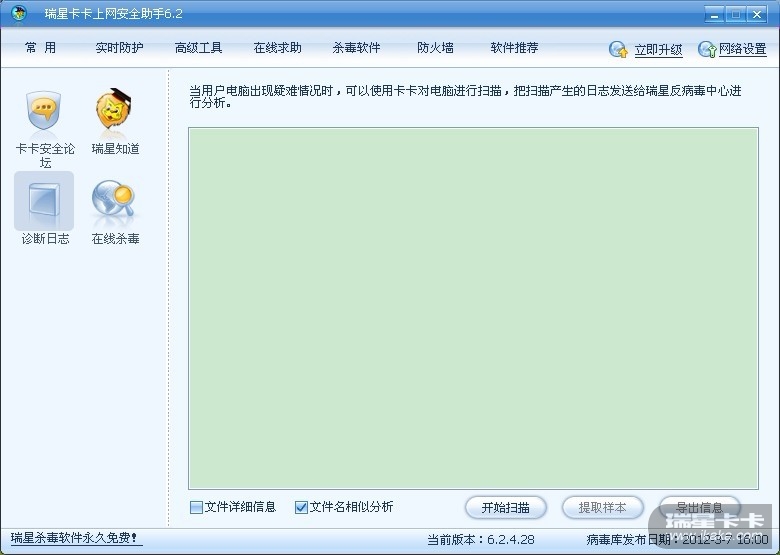Open the 网络设置 link
This screenshot has width=780, height=555.
[743, 49]
